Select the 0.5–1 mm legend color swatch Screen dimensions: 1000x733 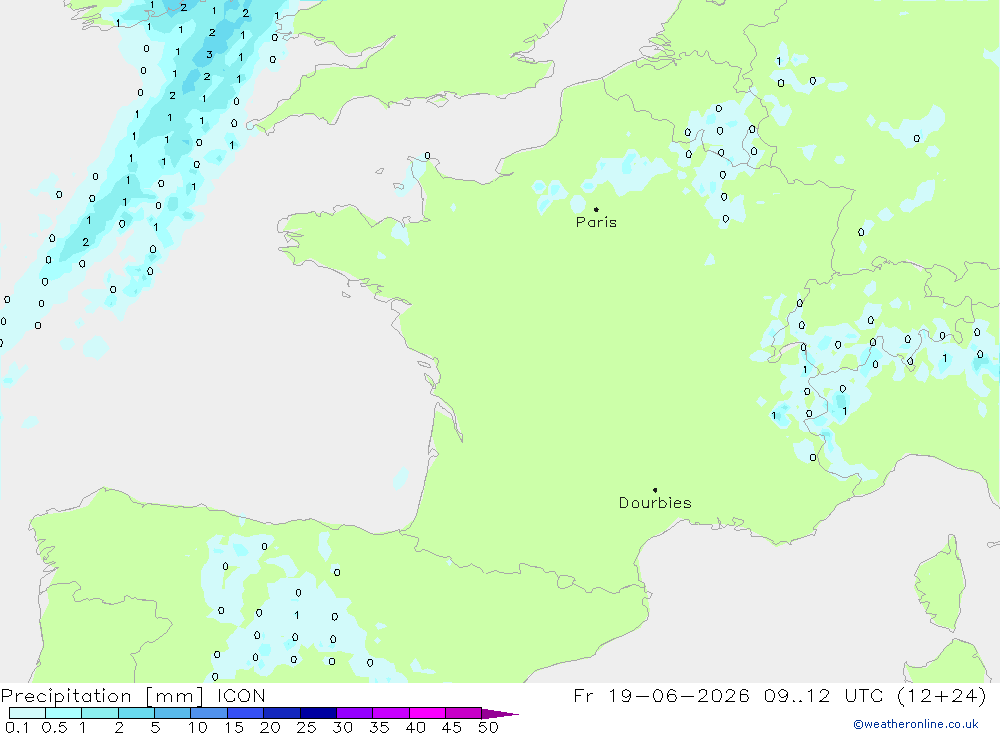(x=63, y=713)
